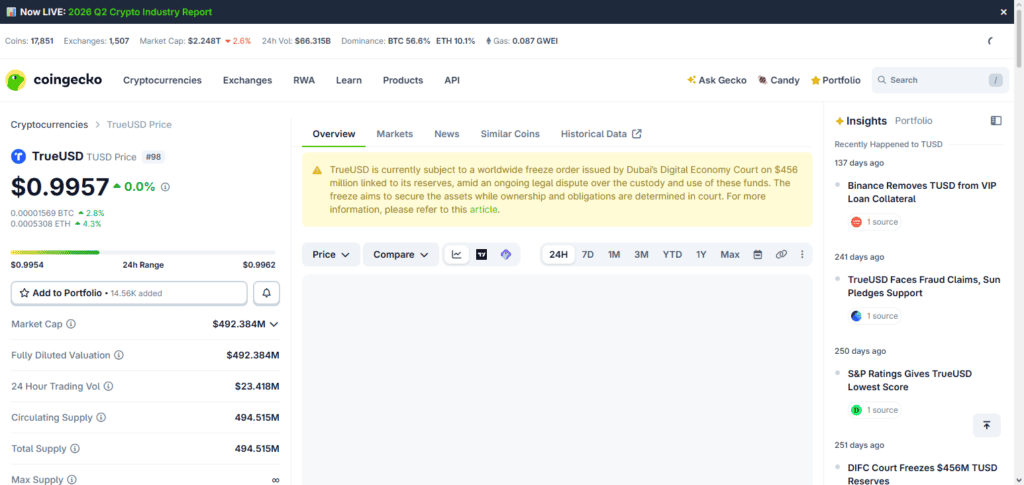This screenshot has width=1024, height=485.
Task: Open the chart three-dot more options
Action: pyautogui.click(x=803, y=255)
